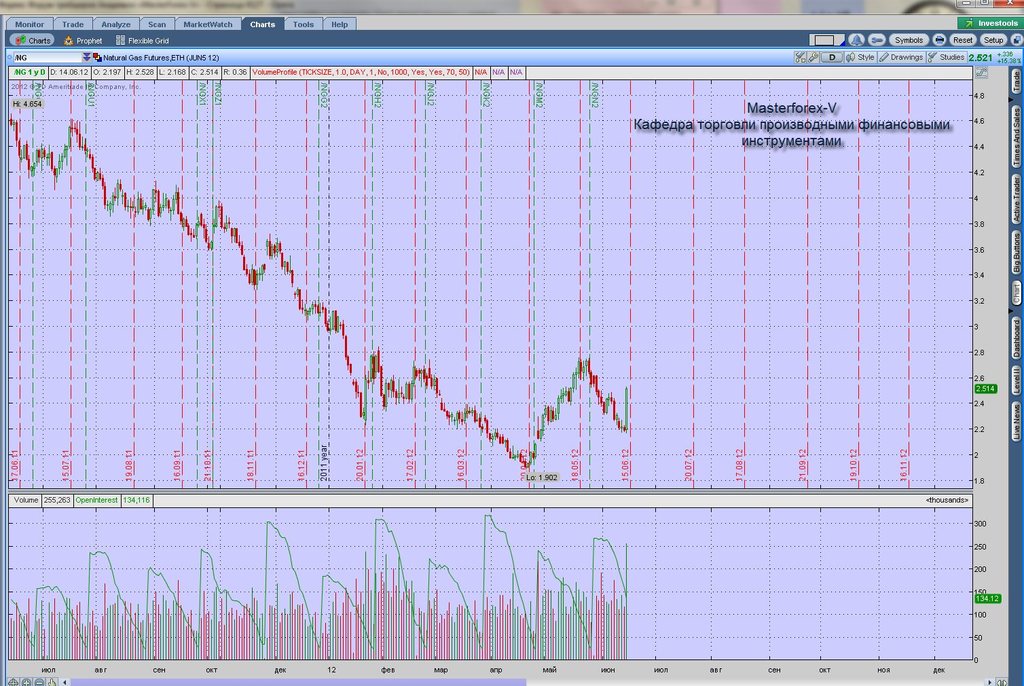Open the alerts bell icon
The width and height of the screenshot is (1024, 686).
click(856, 40)
